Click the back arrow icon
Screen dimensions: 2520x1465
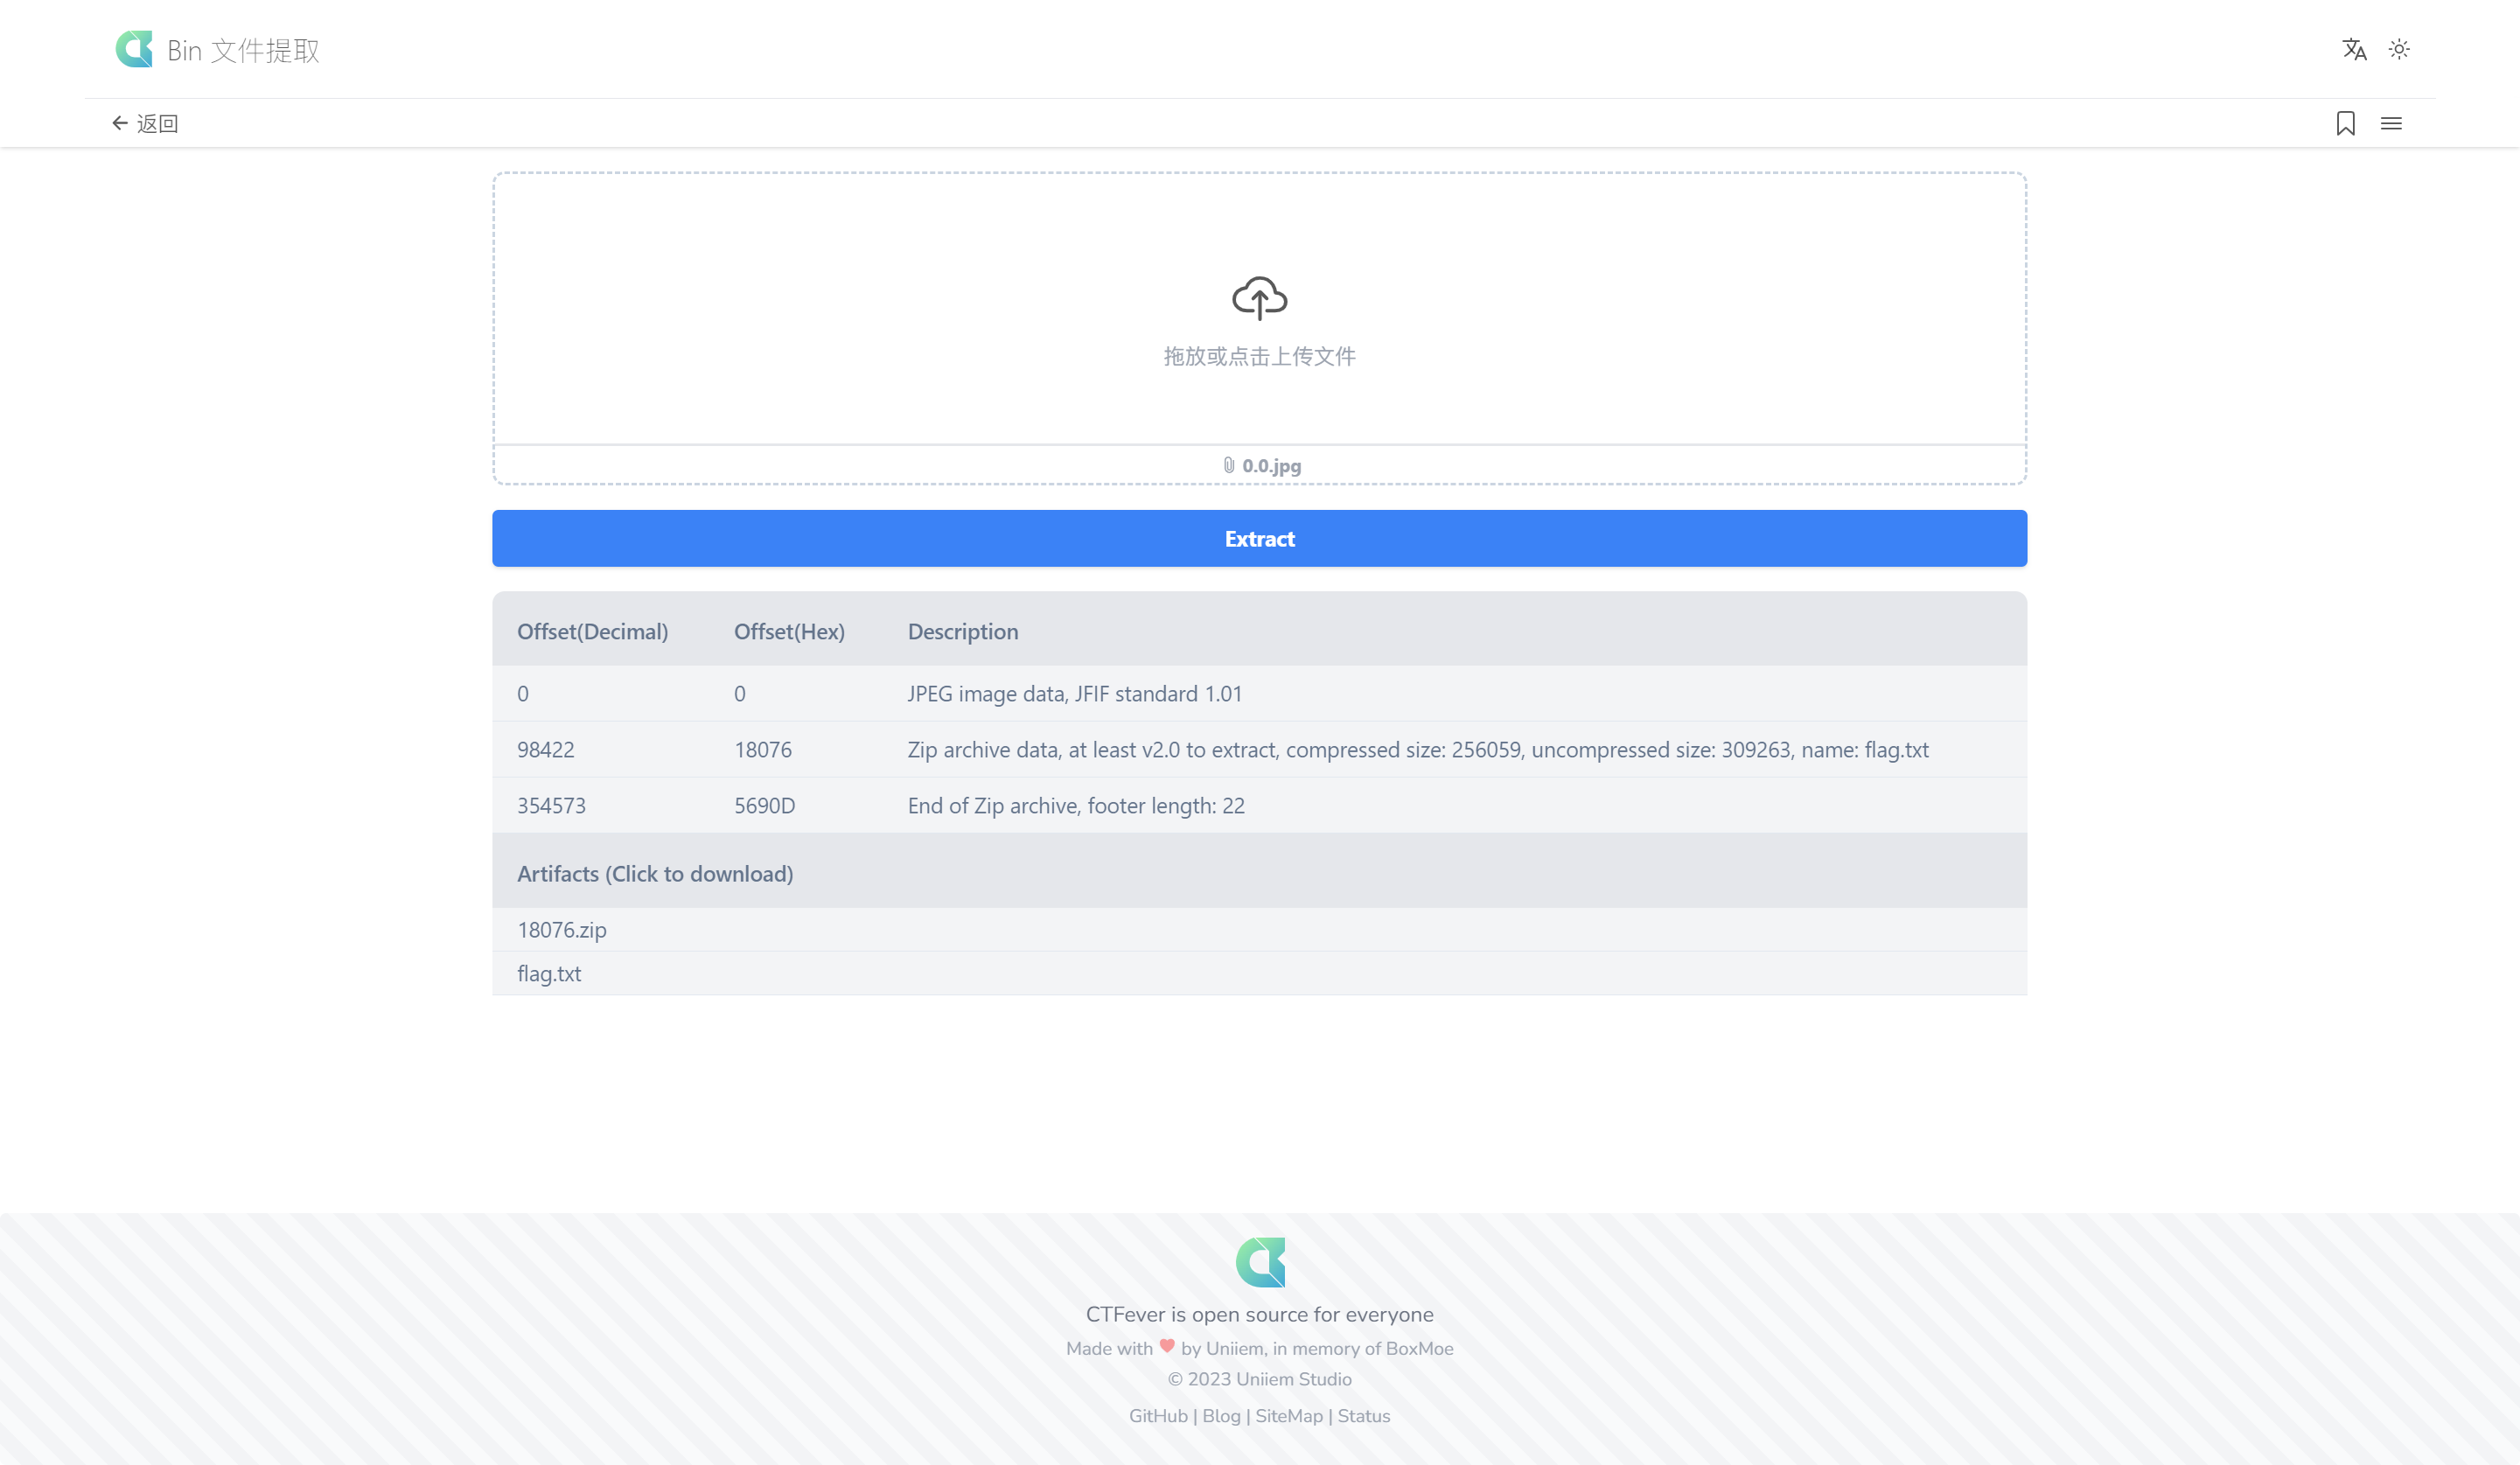[x=120, y=122]
